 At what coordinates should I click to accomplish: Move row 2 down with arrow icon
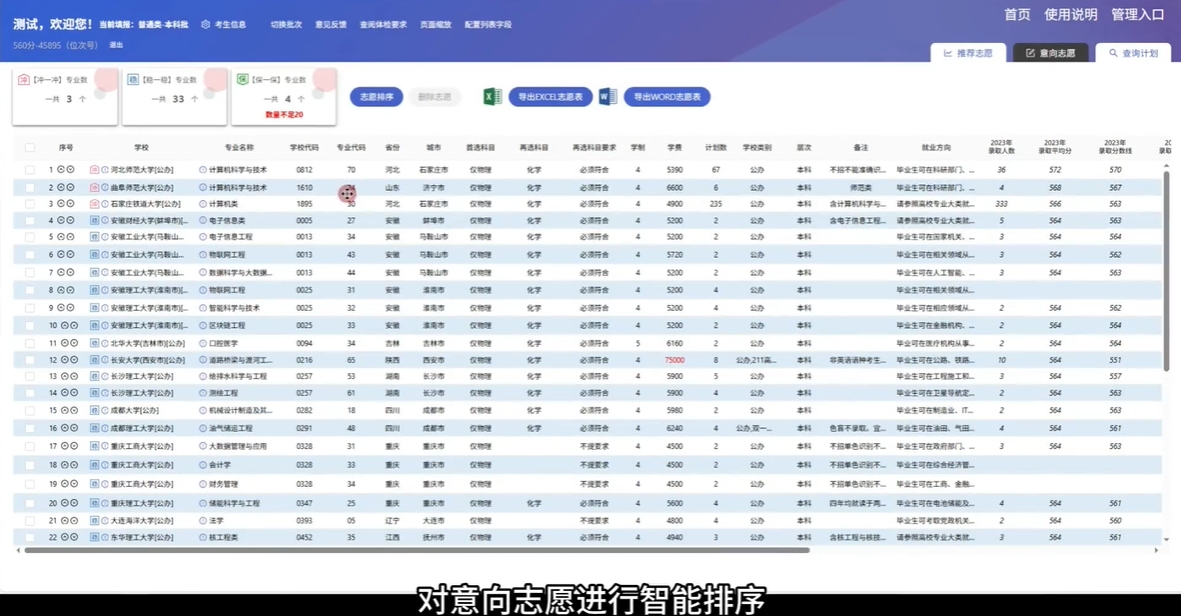coord(71,187)
